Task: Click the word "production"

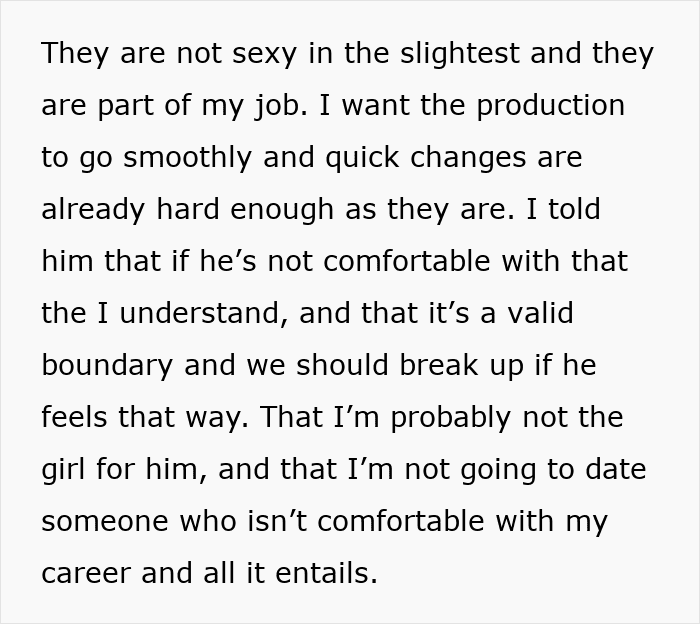Action: click(541, 105)
